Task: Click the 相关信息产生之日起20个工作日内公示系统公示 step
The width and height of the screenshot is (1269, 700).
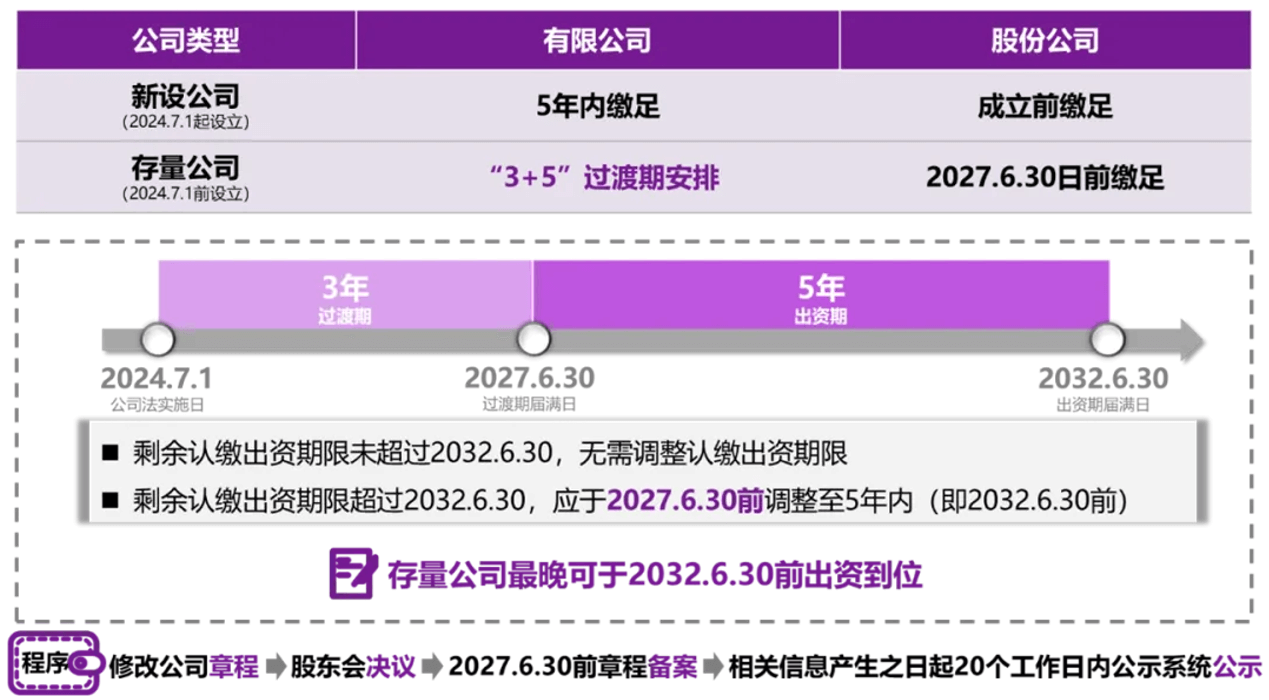Action: pos(996,666)
